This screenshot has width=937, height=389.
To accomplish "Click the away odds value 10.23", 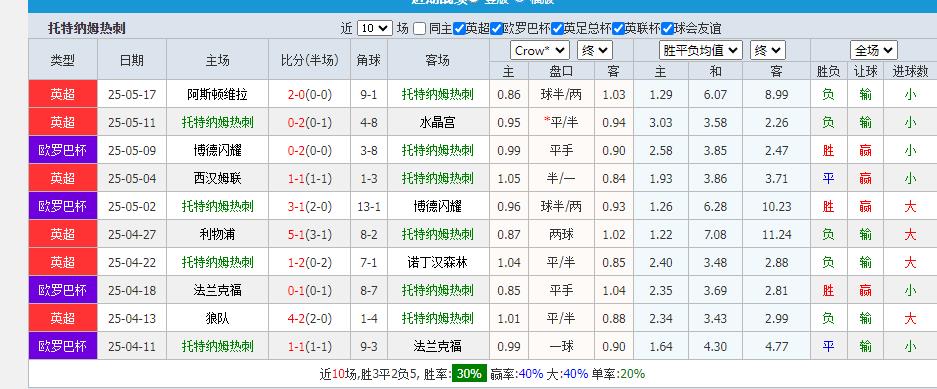I will click(x=777, y=206).
